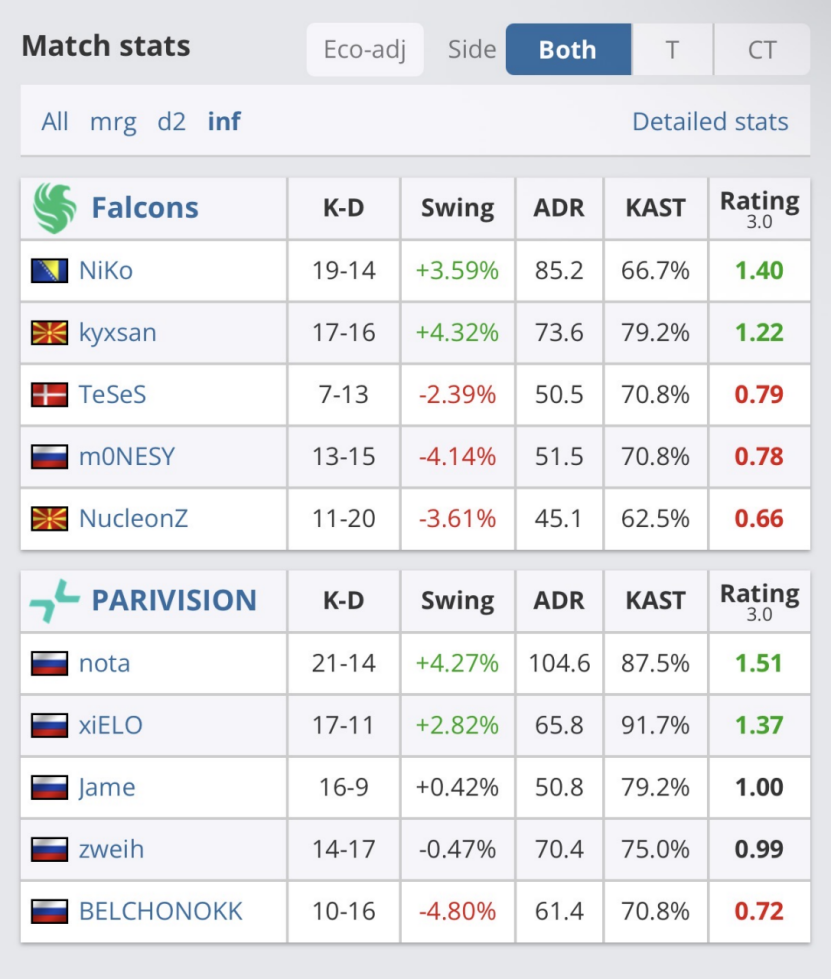Click the Rating 3.0 header in Falcons table
This screenshot has height=979, width=831.
coord(759,208)
